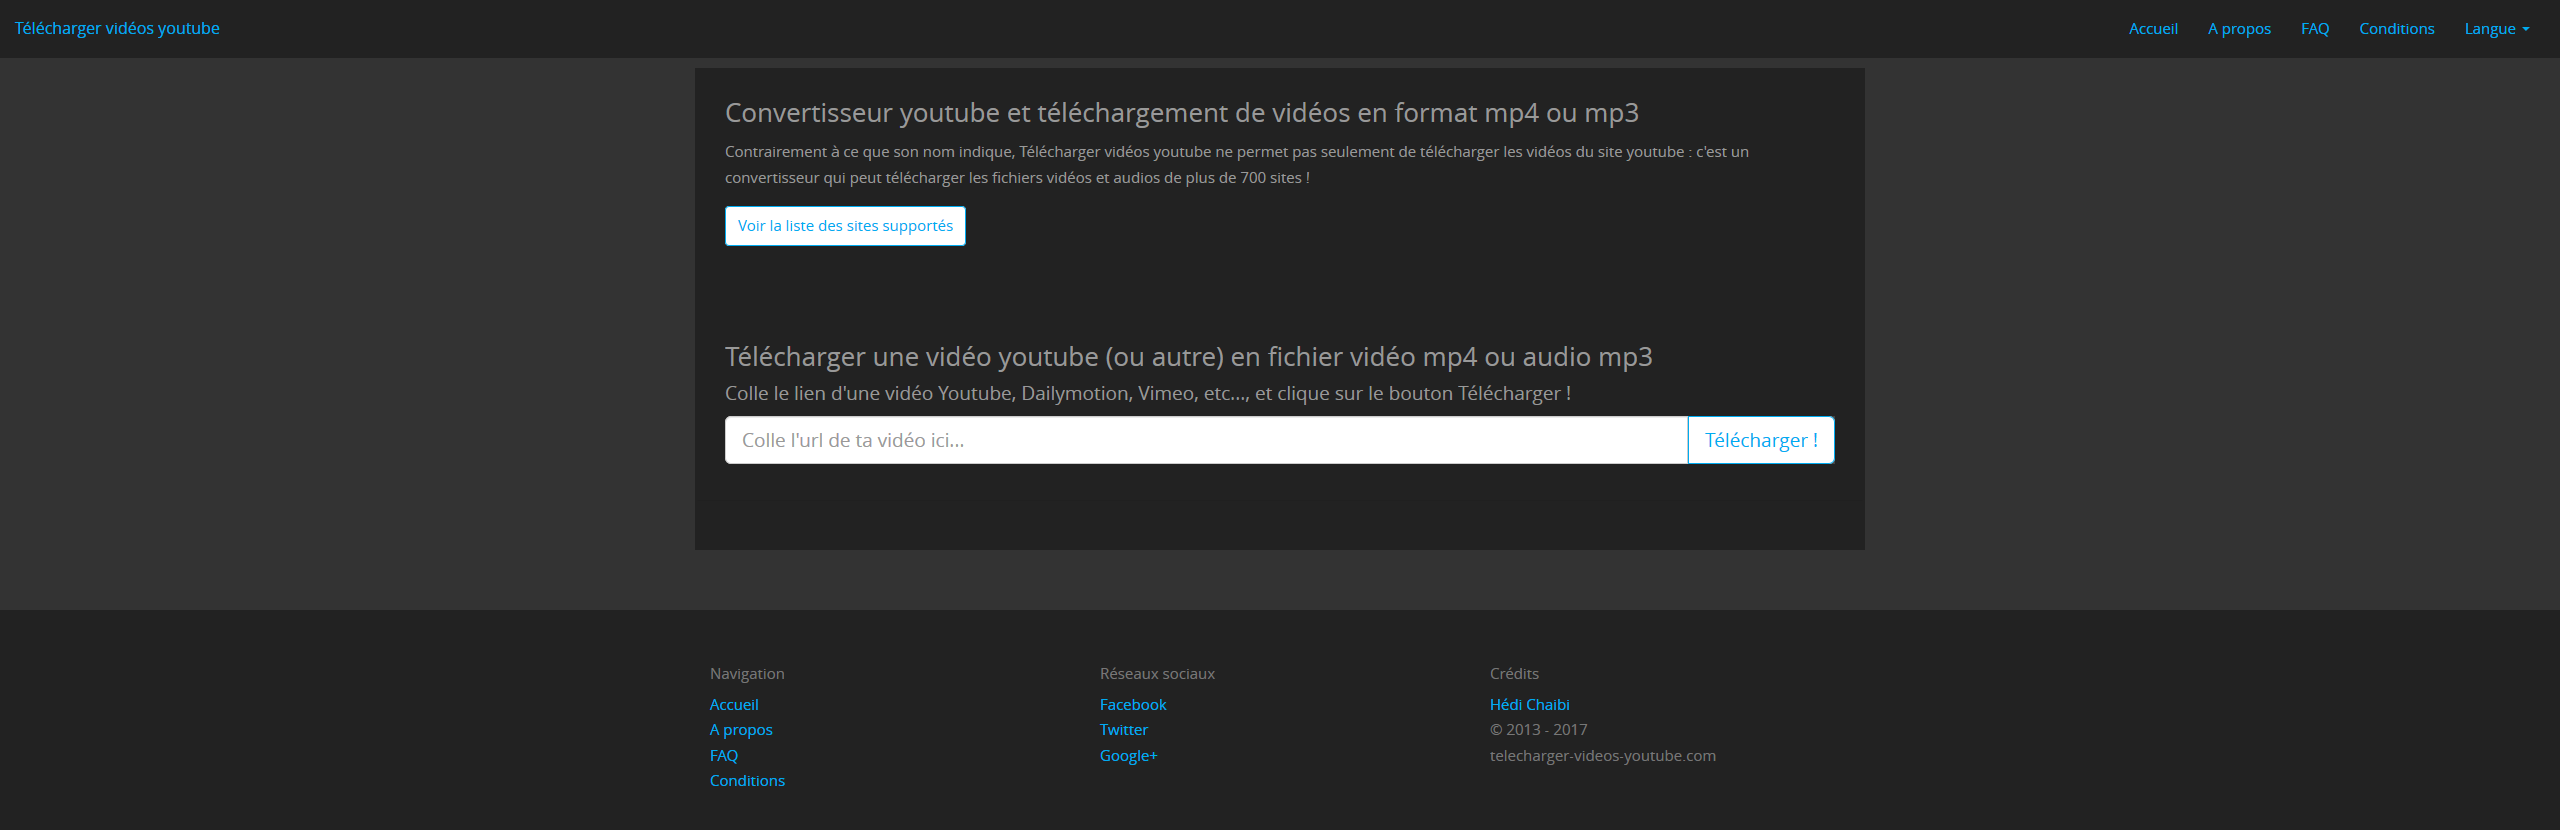Go to A propos in the top navbar
The image size is (2560, 830).
coord(2238,28)
